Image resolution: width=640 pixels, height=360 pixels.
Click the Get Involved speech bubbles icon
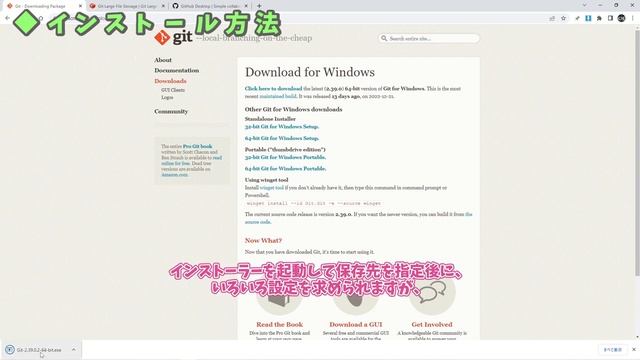point(432,292)
